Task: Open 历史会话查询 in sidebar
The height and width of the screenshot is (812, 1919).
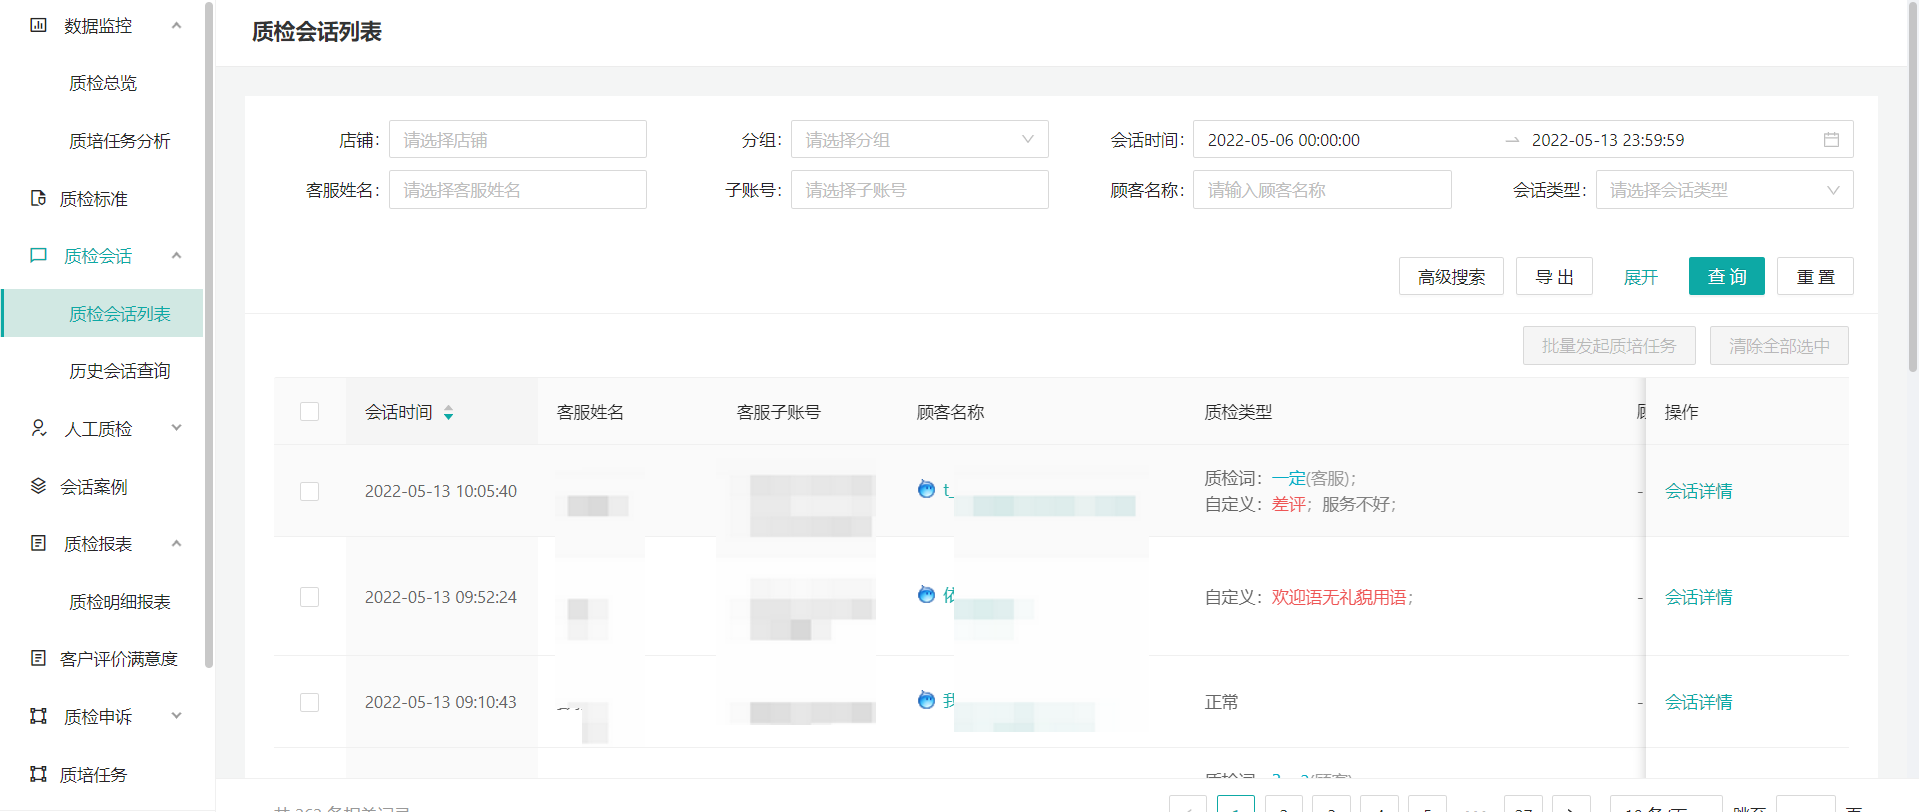Action: pyautogui.click(x=119, y=371)
